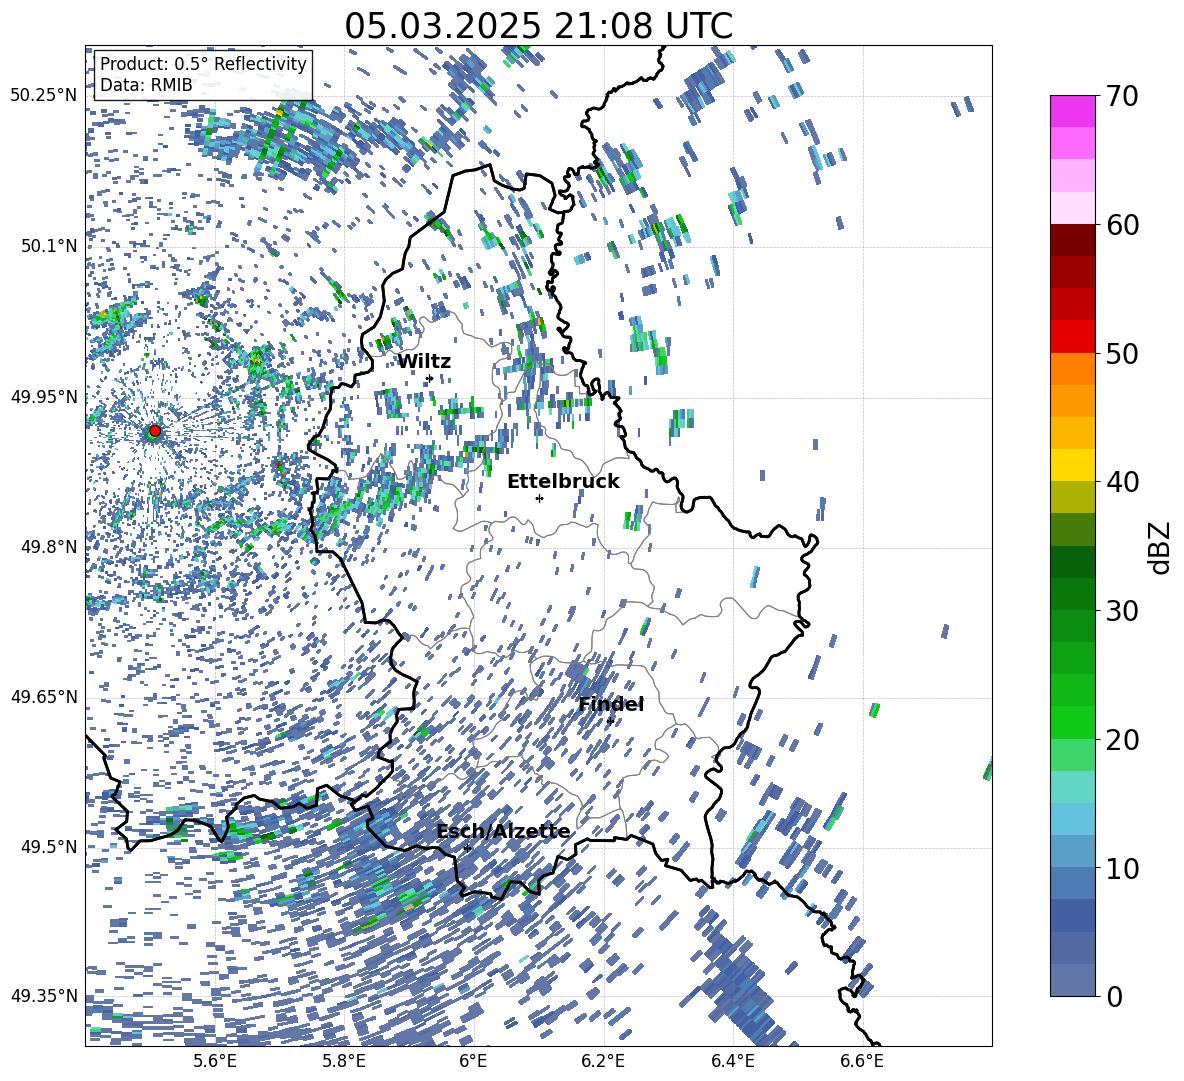Click the orange colorbar segment below 50
The width and height of the screenshot is (1184, 1081).
[1072, 369]
